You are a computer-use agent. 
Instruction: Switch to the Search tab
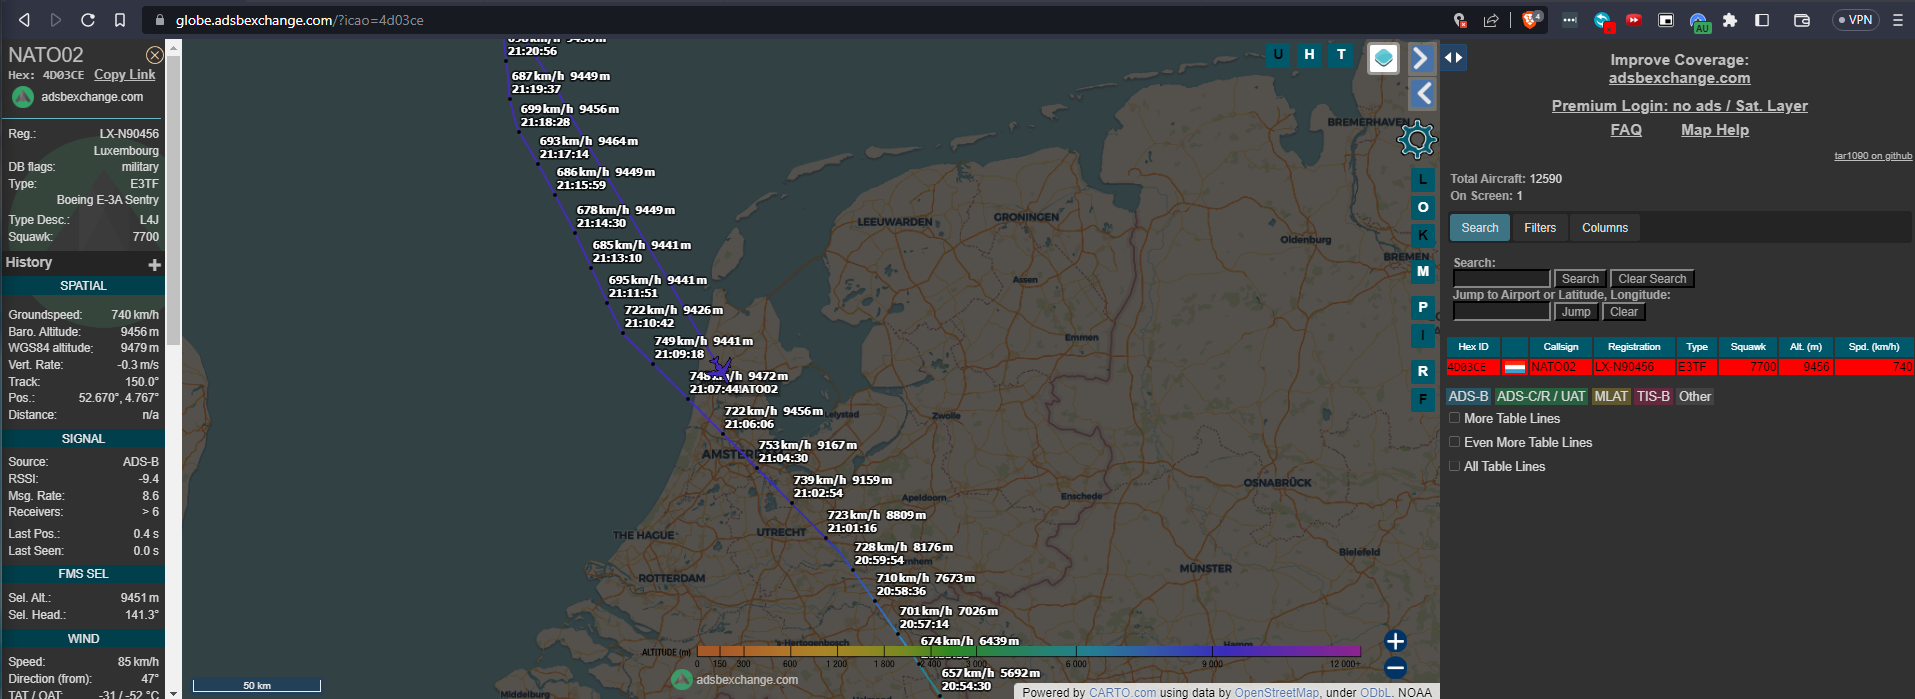[1480, 228]
